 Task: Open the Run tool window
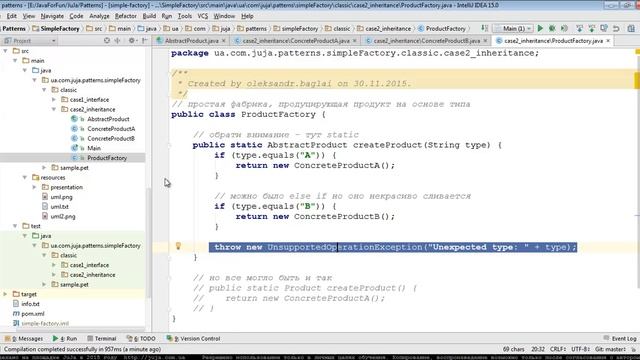pyautogui.click(x=65, y=339)
